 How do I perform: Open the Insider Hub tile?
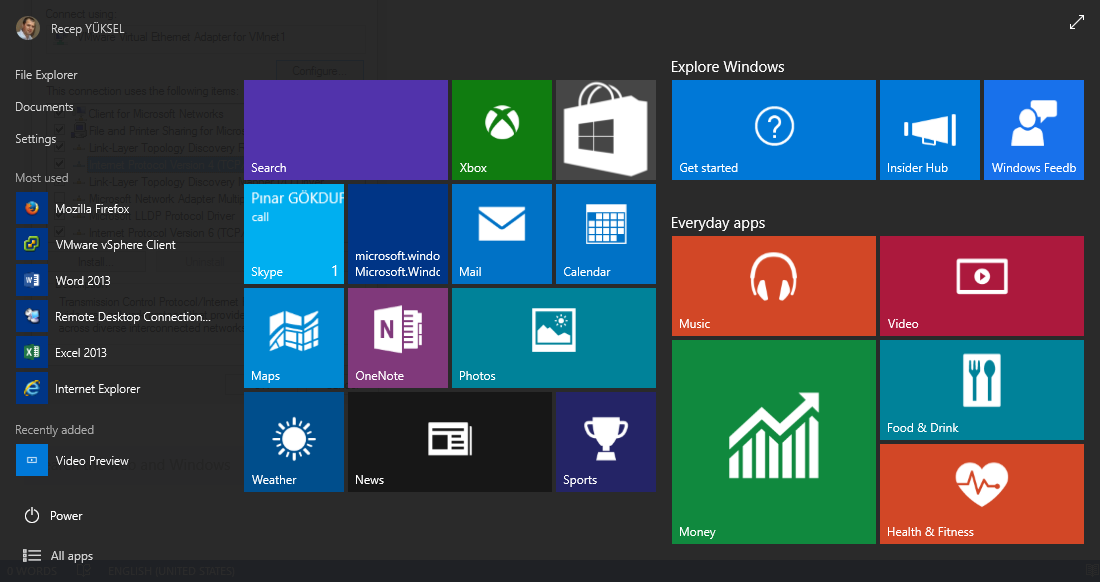point(930,130)
